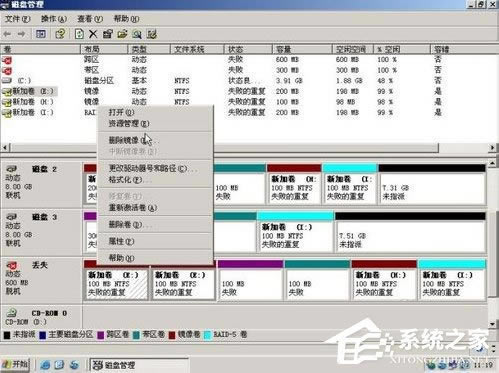Click the 7.31 GB unallocated block on Disk 2
Screen dimensions: 499x373
[432, 188]
